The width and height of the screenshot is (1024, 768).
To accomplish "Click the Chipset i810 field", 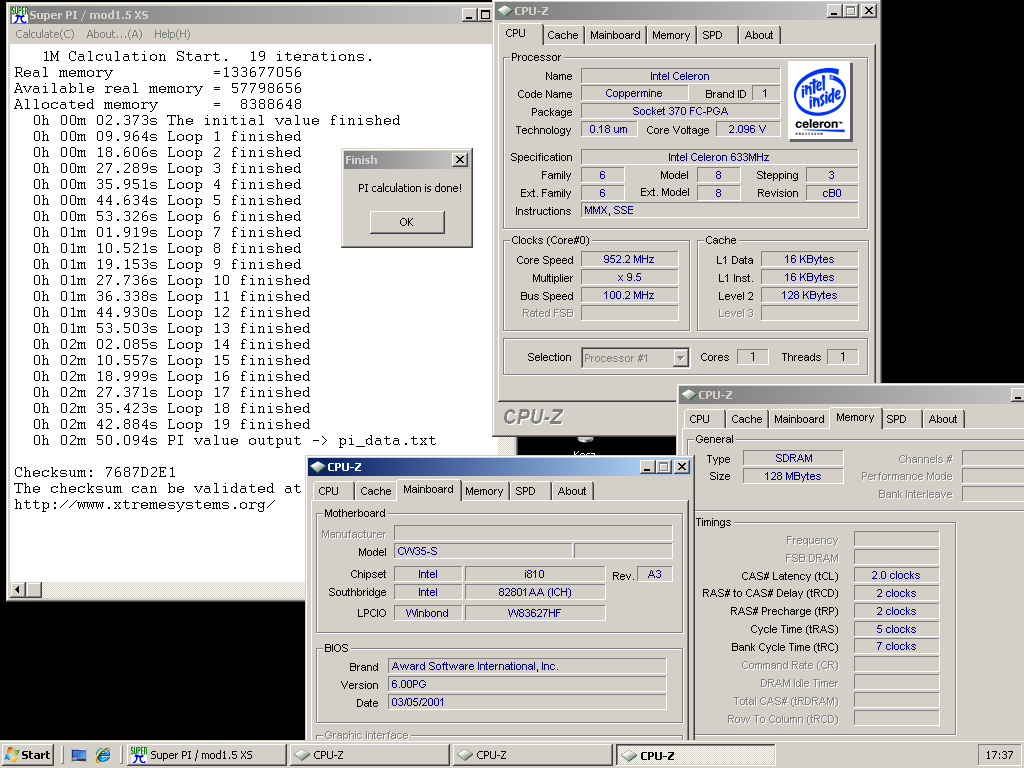I will [x=534, y=574].
